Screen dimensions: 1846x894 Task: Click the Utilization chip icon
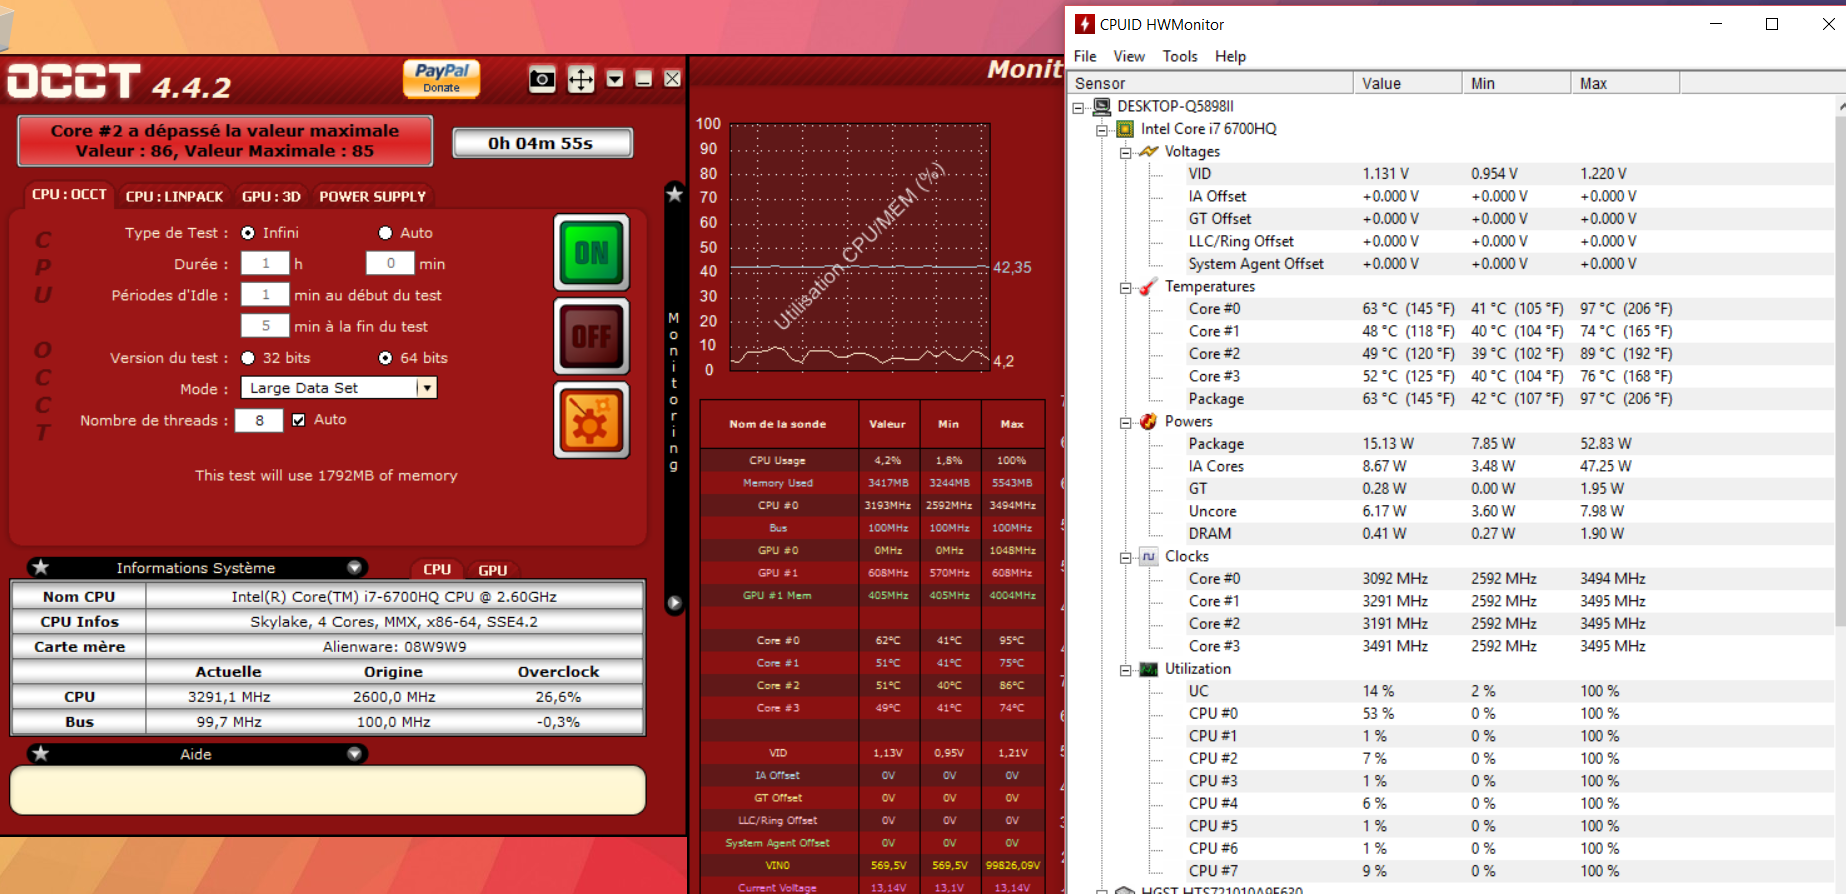point(1149,669)
